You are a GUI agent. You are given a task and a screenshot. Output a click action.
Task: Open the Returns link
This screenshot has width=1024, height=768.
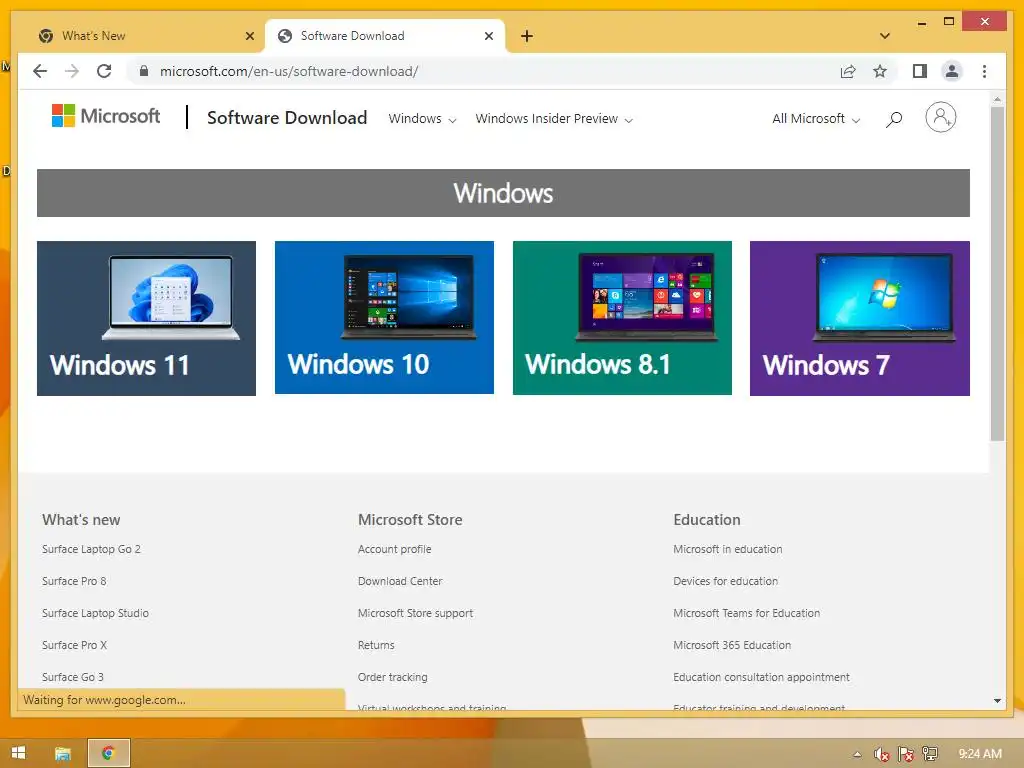coord(376,645)
